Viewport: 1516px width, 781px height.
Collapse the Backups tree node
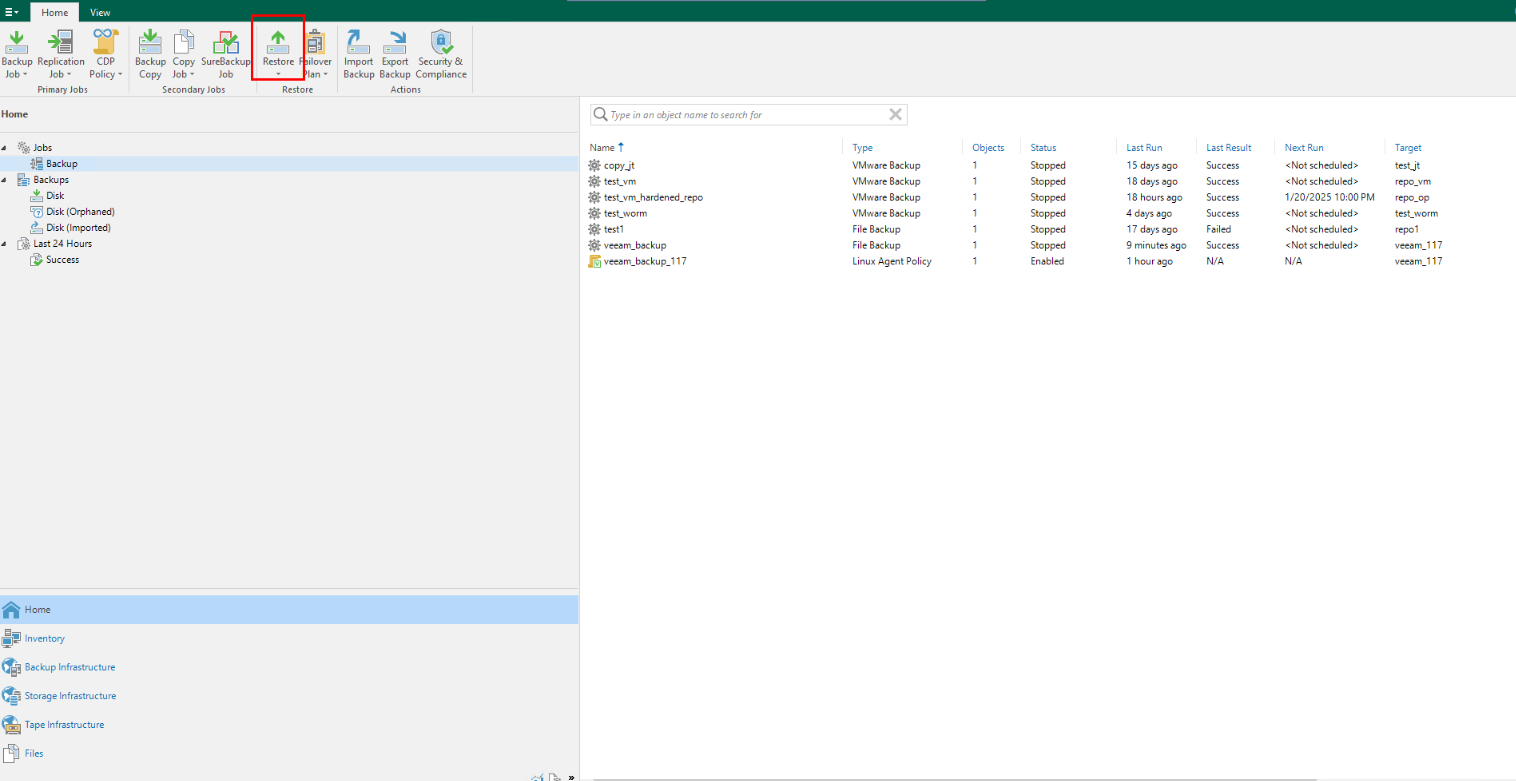point(5,180)
